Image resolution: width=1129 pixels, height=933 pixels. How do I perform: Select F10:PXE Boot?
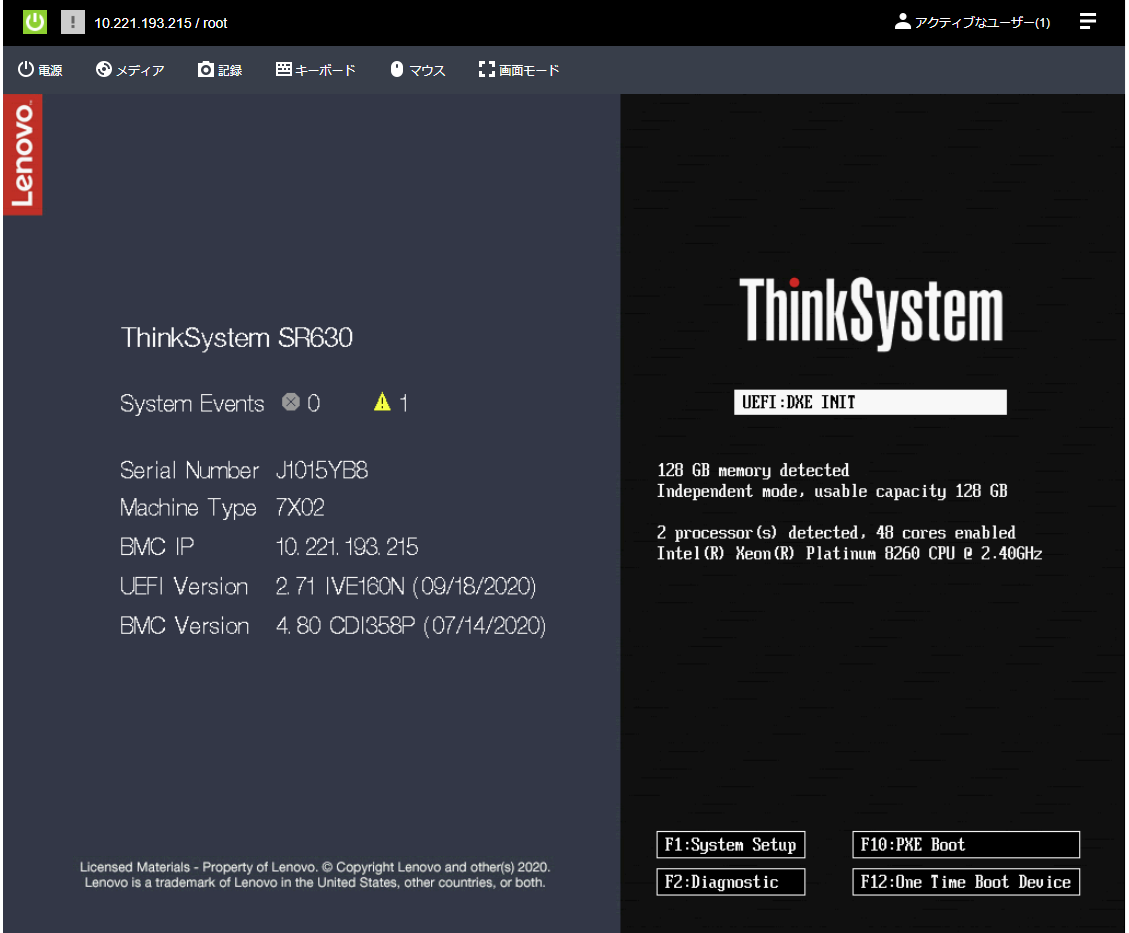coord(966,844)
